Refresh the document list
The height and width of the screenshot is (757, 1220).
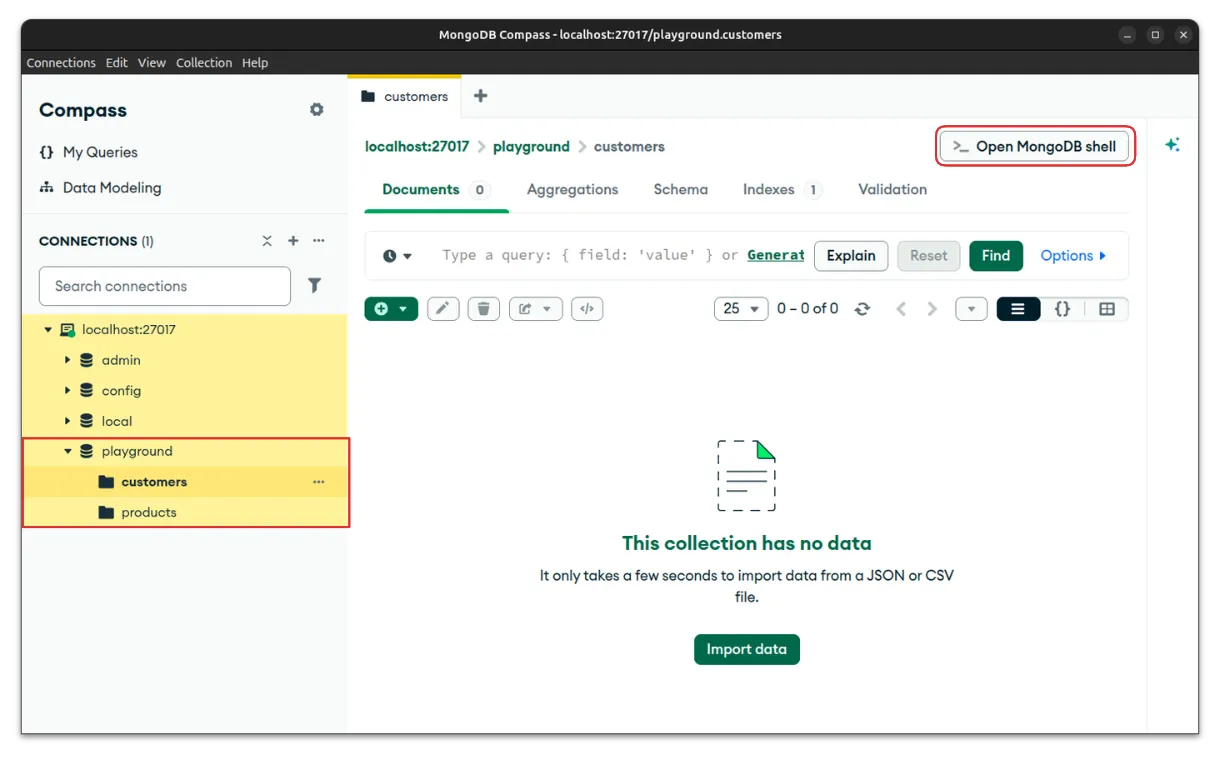point(862,309)
